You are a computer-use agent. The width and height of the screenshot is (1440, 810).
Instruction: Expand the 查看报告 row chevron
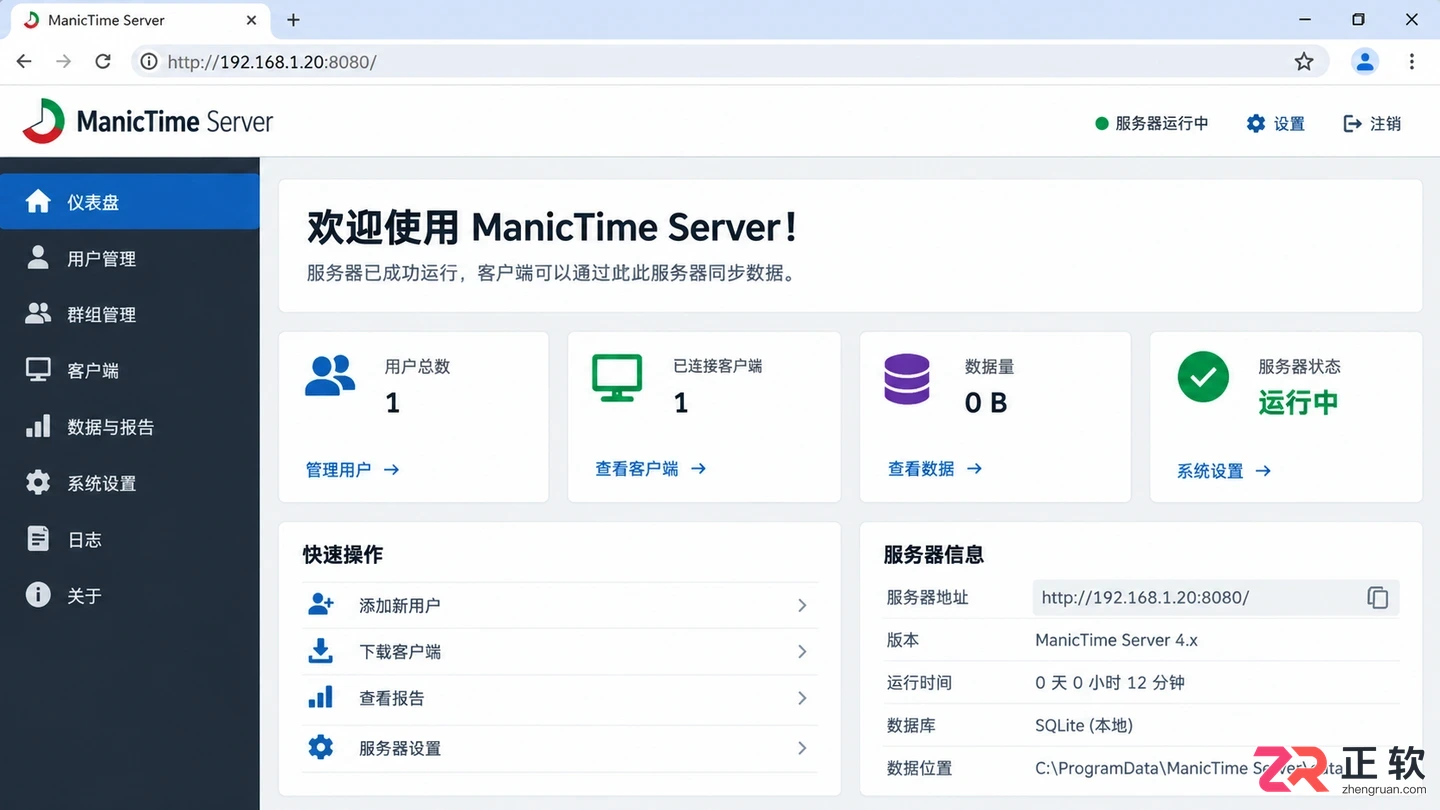(802, 698)
